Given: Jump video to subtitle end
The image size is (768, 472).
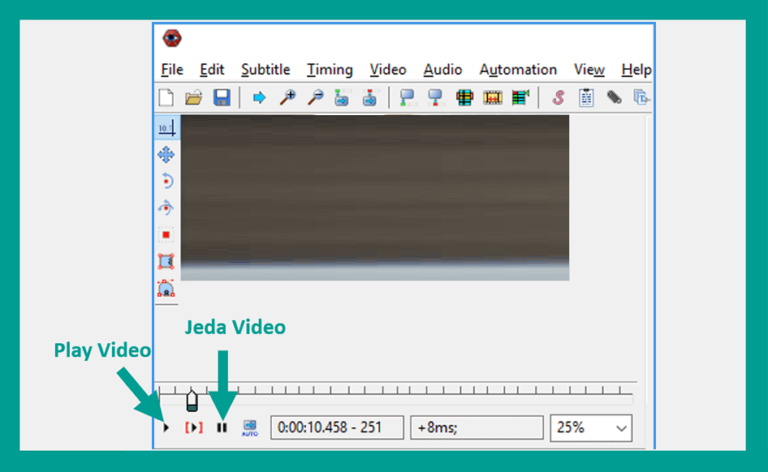Looking at the screenshot, I should pos(370,97).
